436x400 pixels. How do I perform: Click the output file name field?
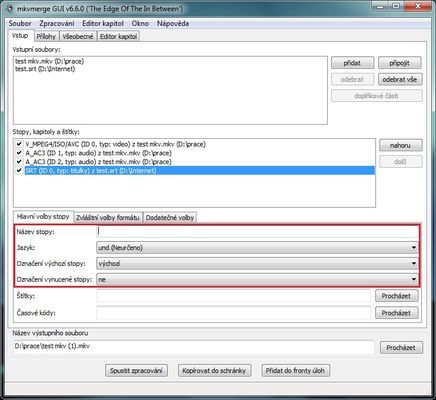point(194,347)
